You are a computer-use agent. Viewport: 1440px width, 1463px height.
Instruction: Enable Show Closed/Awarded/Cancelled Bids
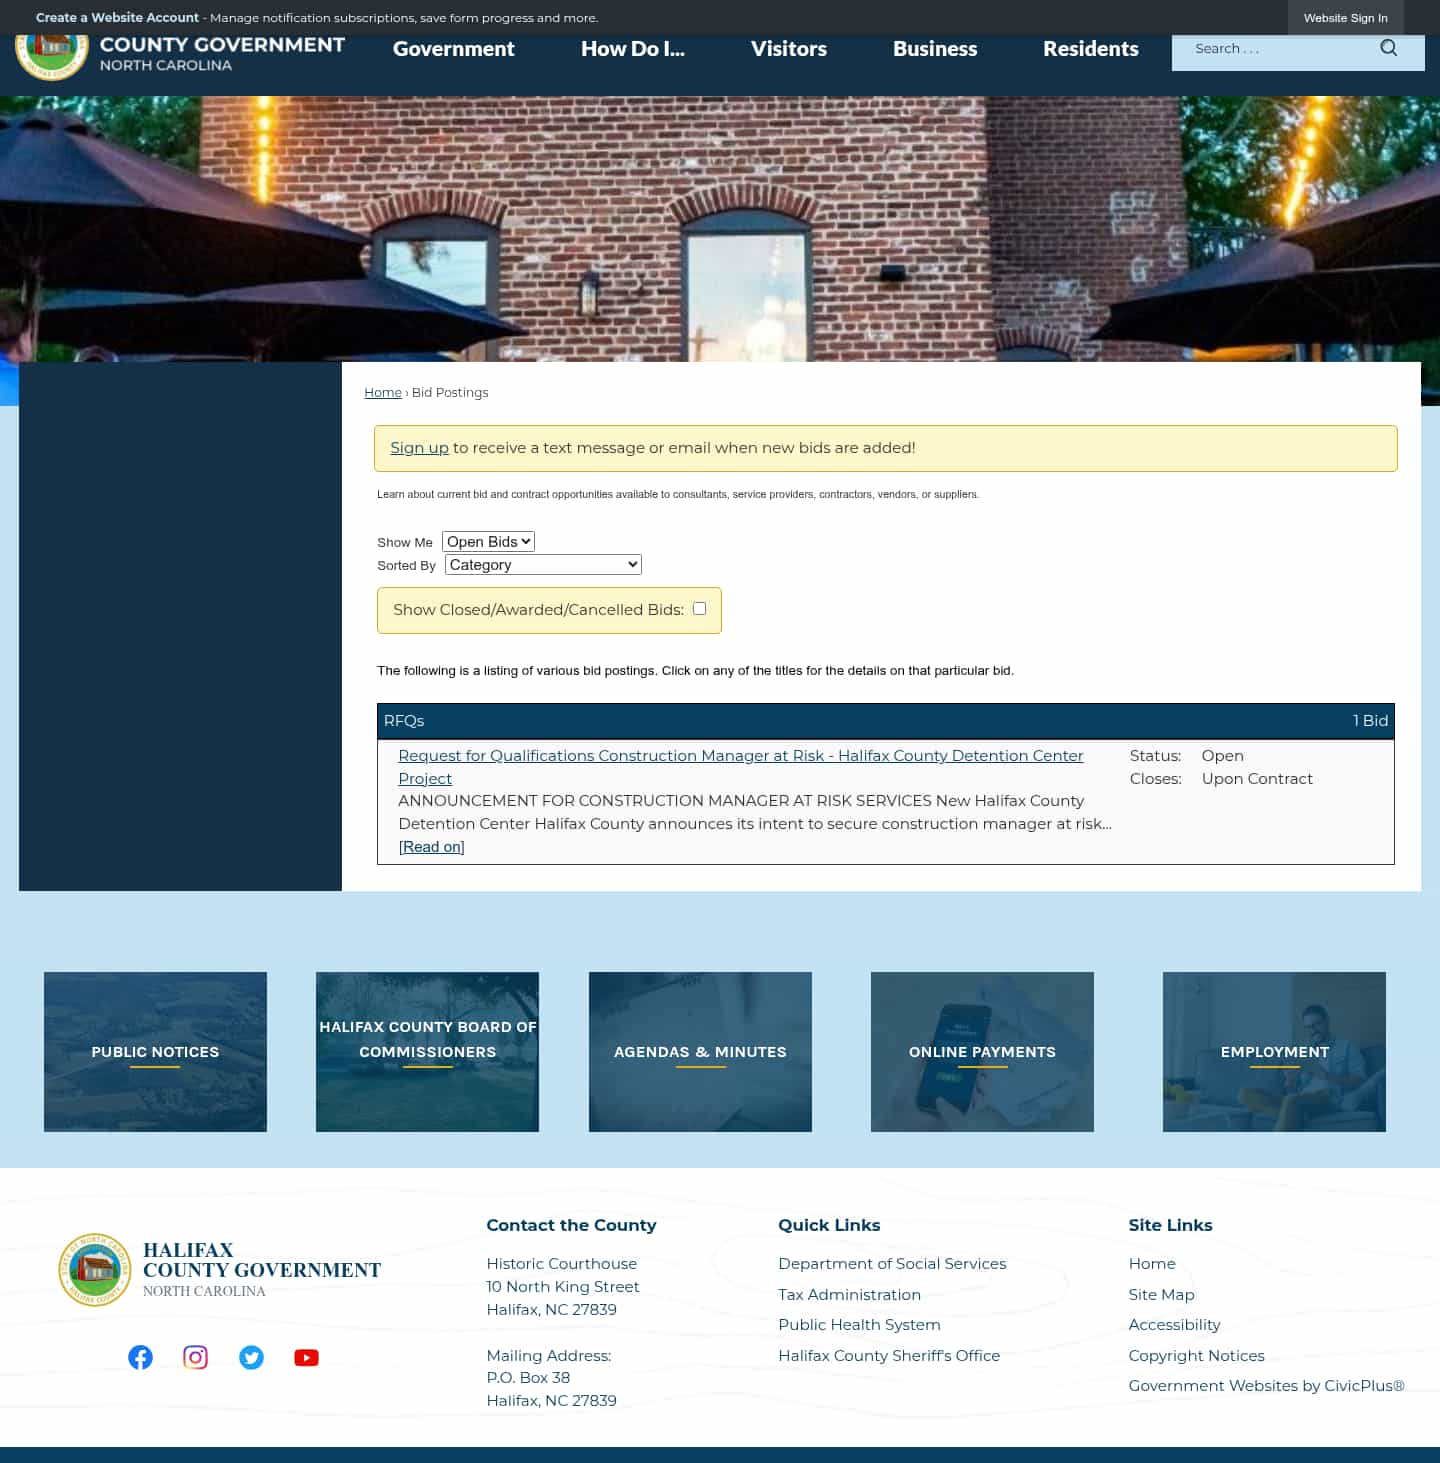click(x=699, y=608)
